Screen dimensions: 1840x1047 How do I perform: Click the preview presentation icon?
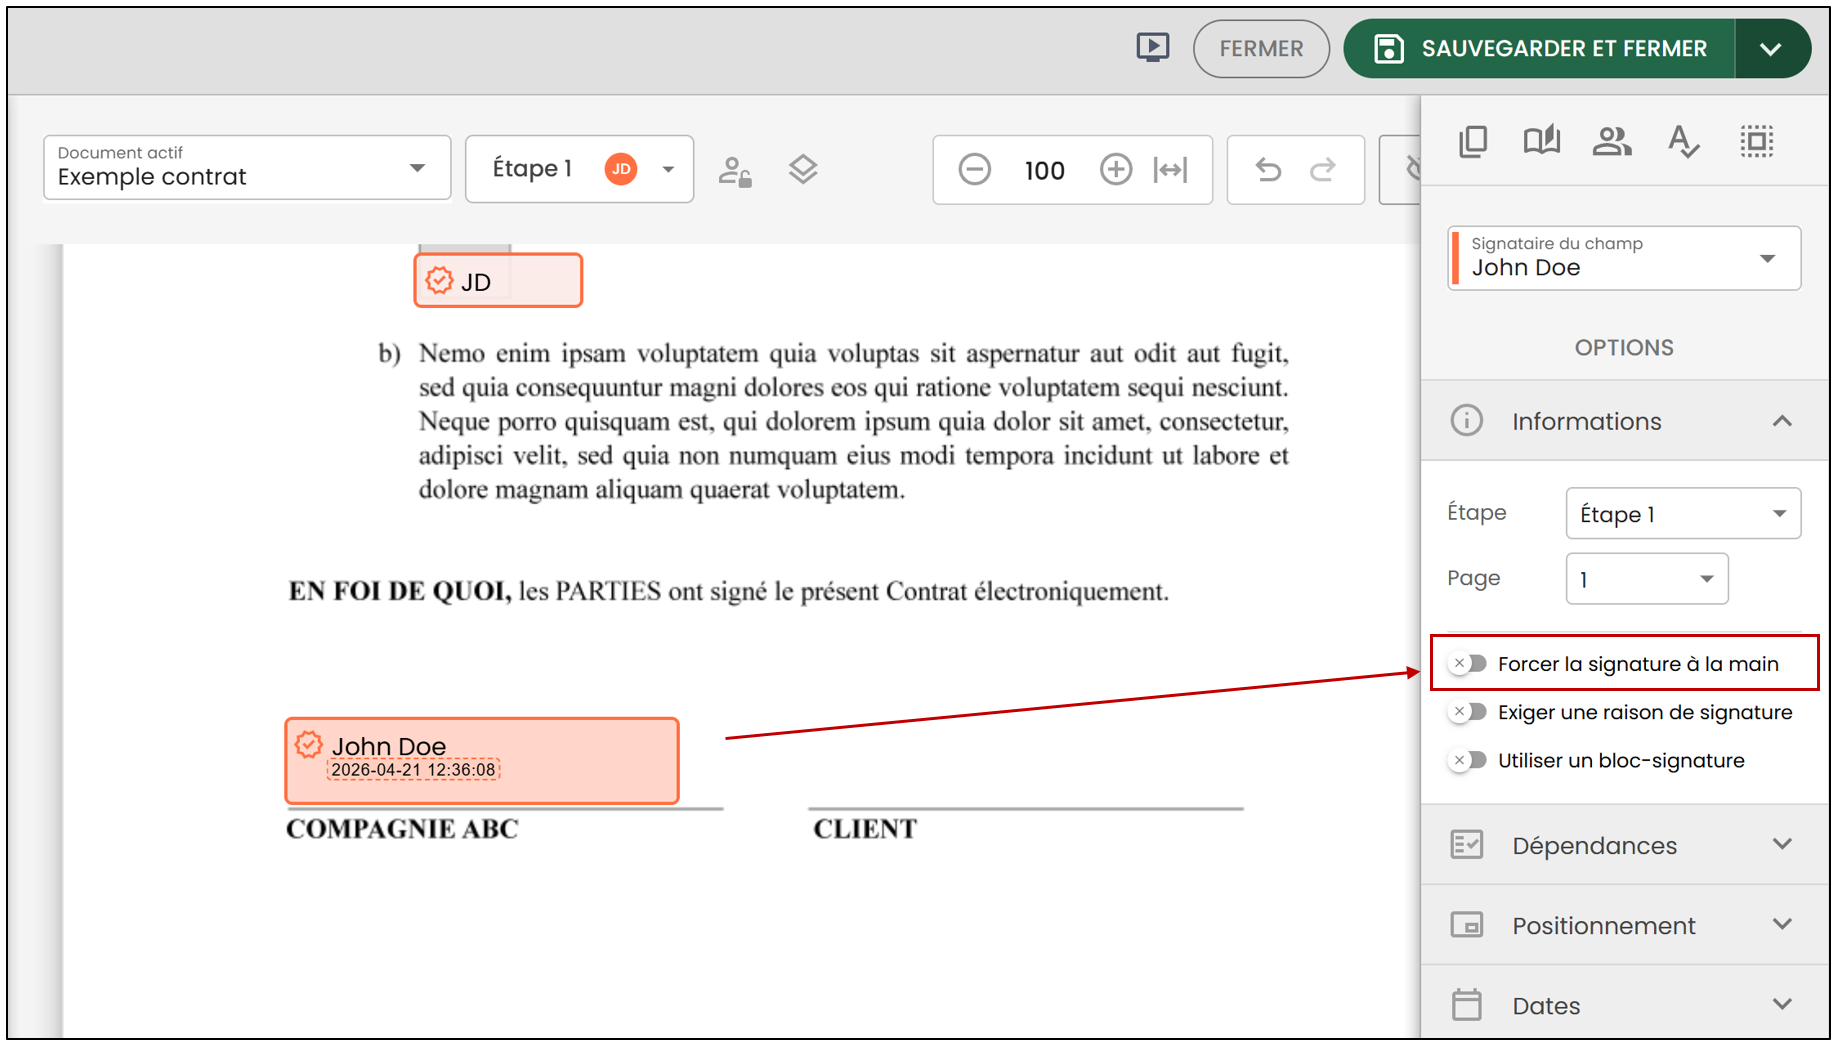tap(1152, 47)
